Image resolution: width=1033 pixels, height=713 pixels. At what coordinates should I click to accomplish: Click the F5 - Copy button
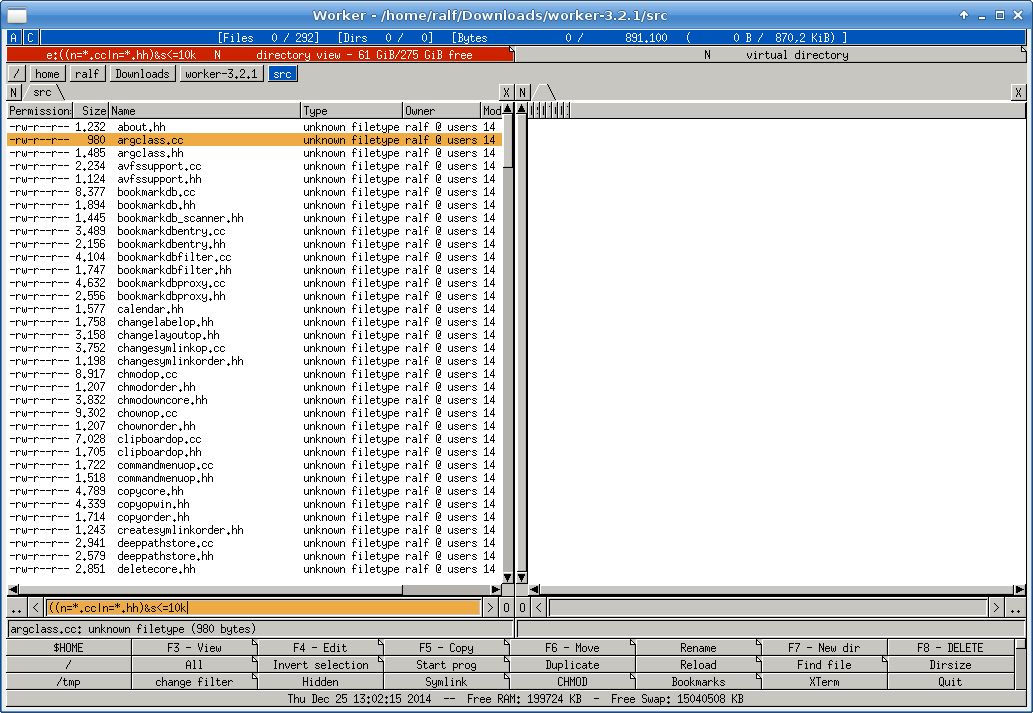(x=446, y=647)
